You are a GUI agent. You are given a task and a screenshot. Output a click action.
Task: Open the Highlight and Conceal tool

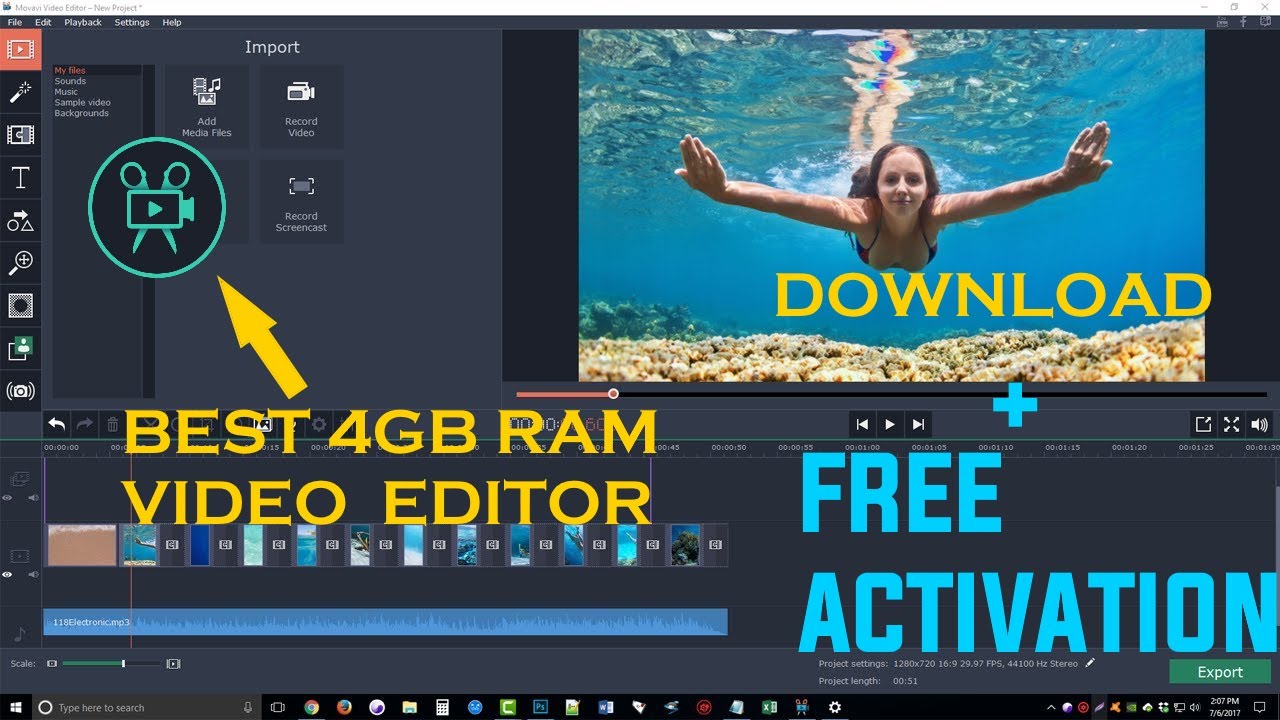pyautogui.click(x=20, y=306)
